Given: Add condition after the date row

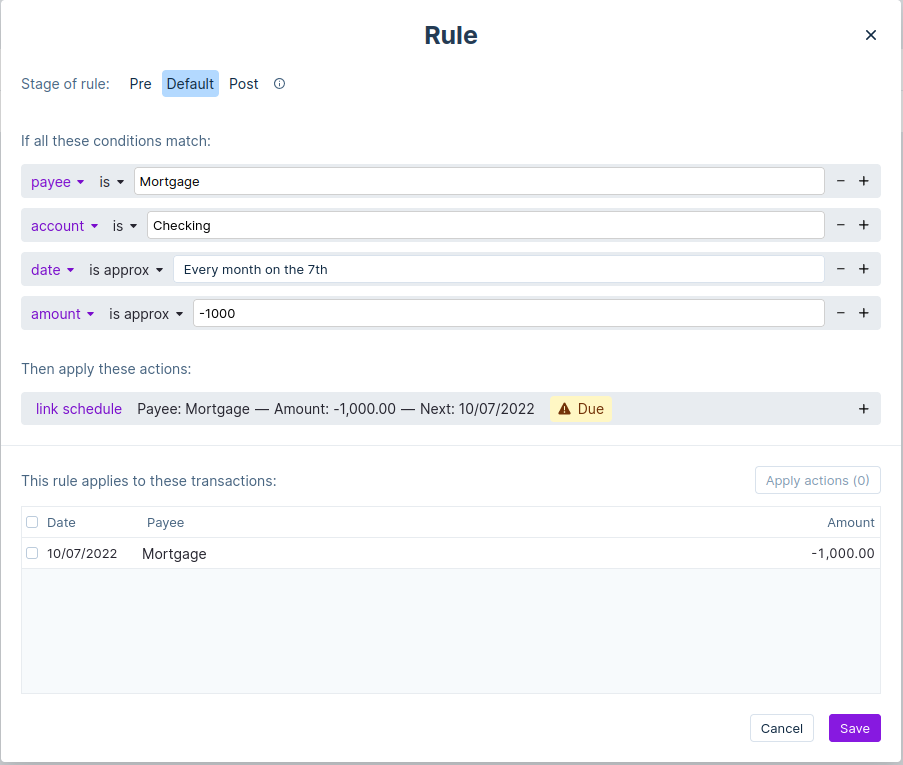Looking at the screenshot, I should click(863, 269).
